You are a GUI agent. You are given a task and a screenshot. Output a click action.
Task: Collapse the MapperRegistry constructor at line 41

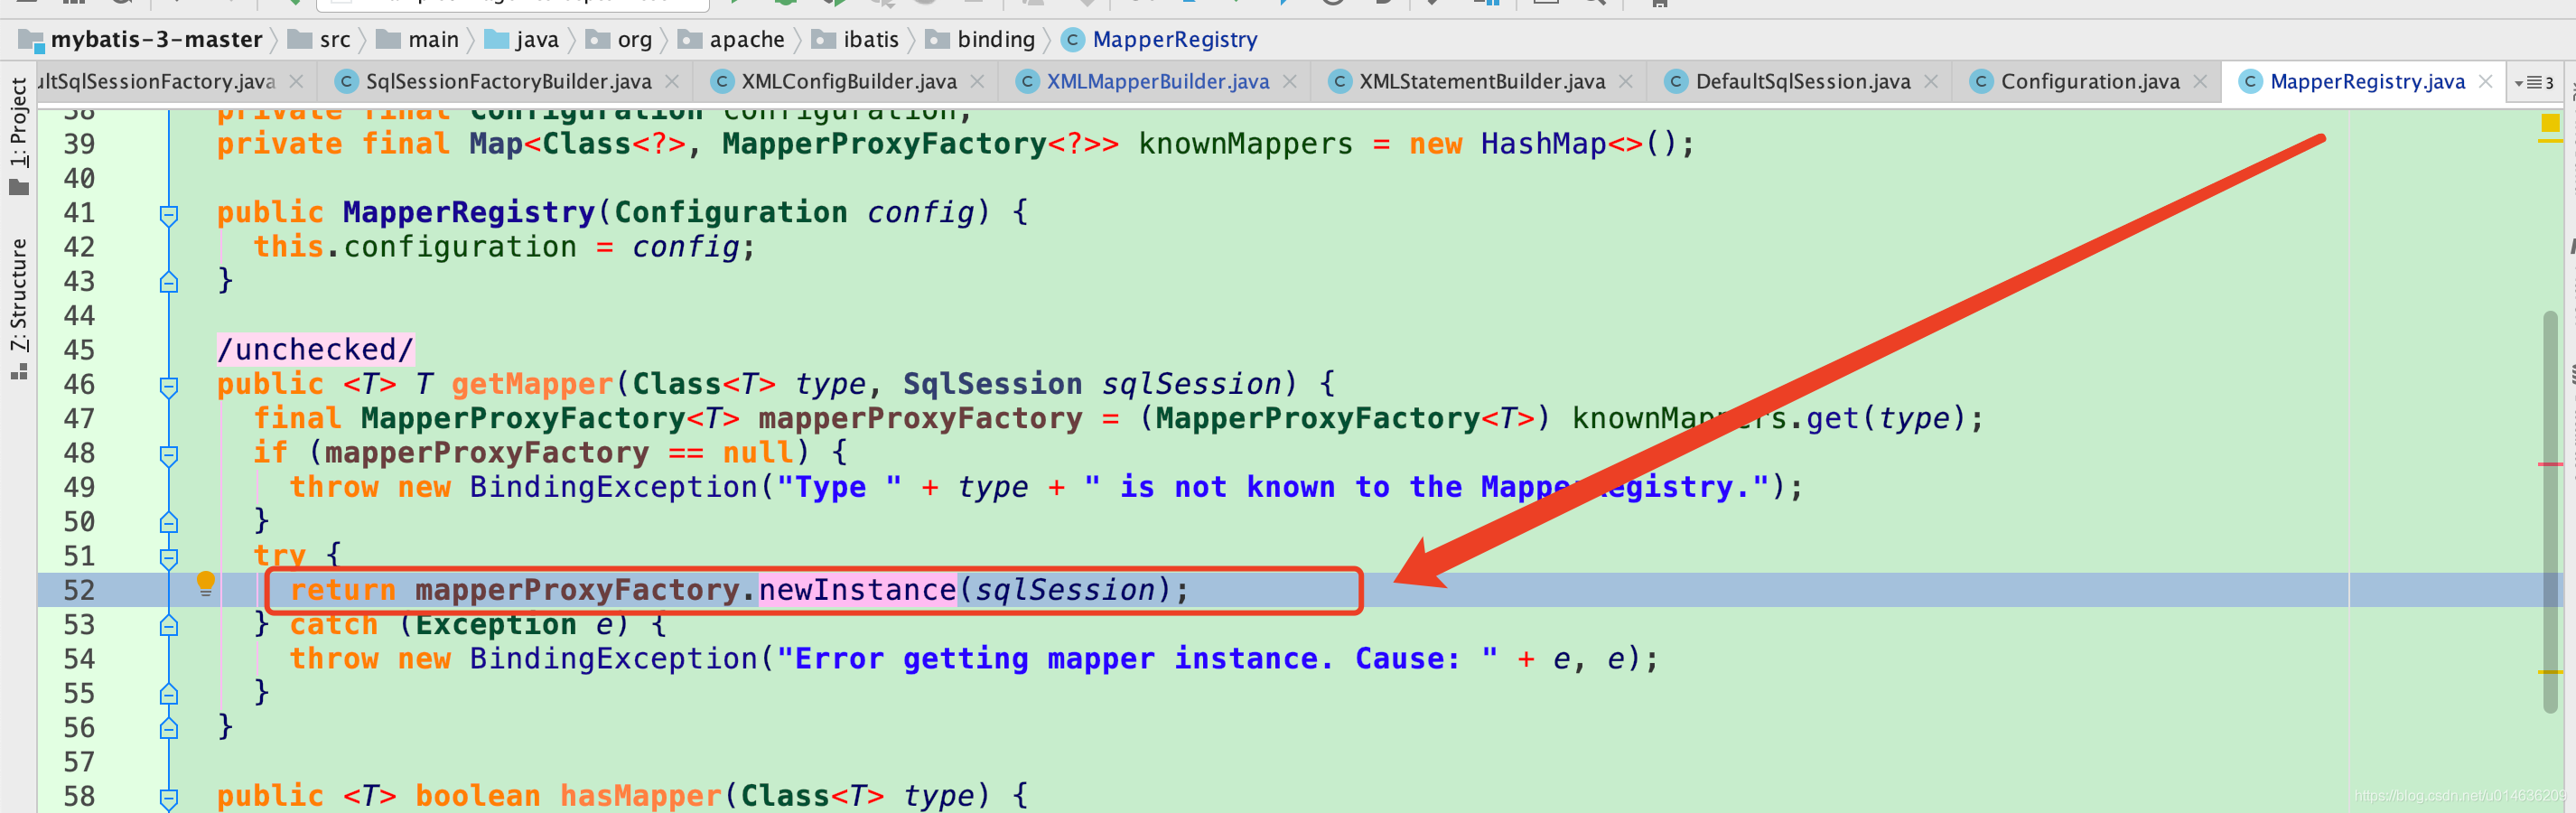click(x=169, y=214)
